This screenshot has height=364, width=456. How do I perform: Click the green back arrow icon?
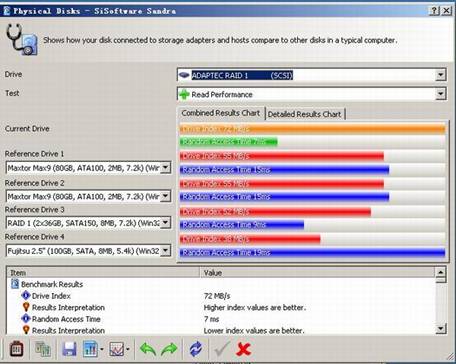pos(148,349)
